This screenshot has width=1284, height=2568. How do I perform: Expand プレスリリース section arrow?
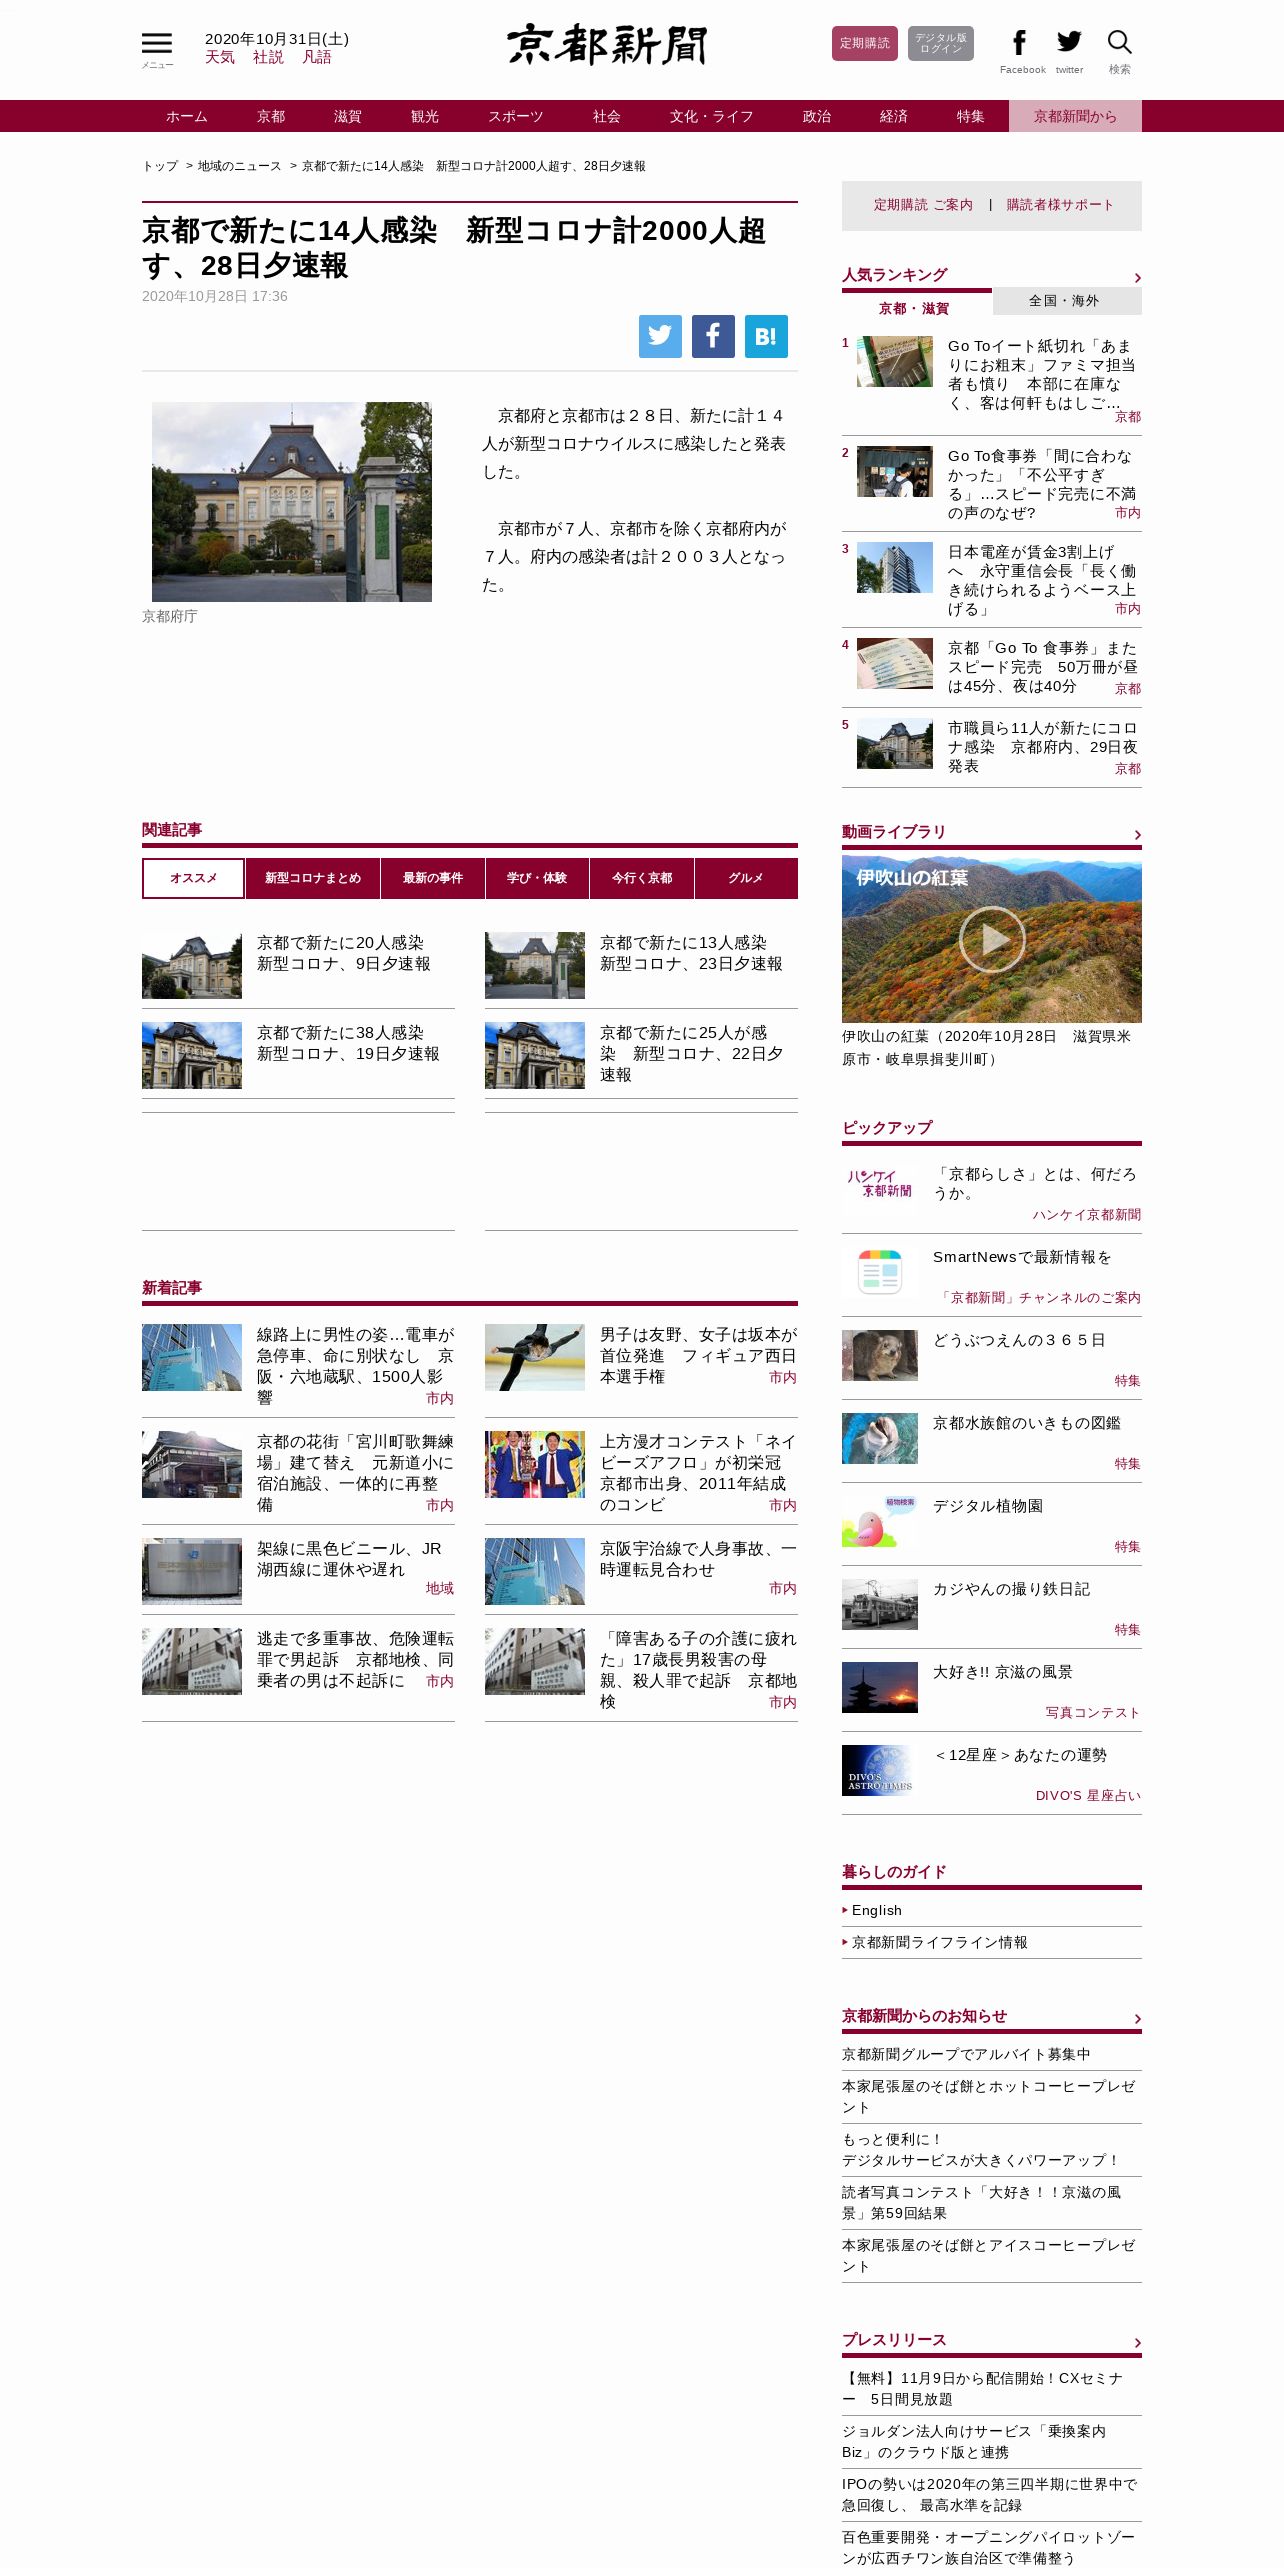click(1137, 2343)
